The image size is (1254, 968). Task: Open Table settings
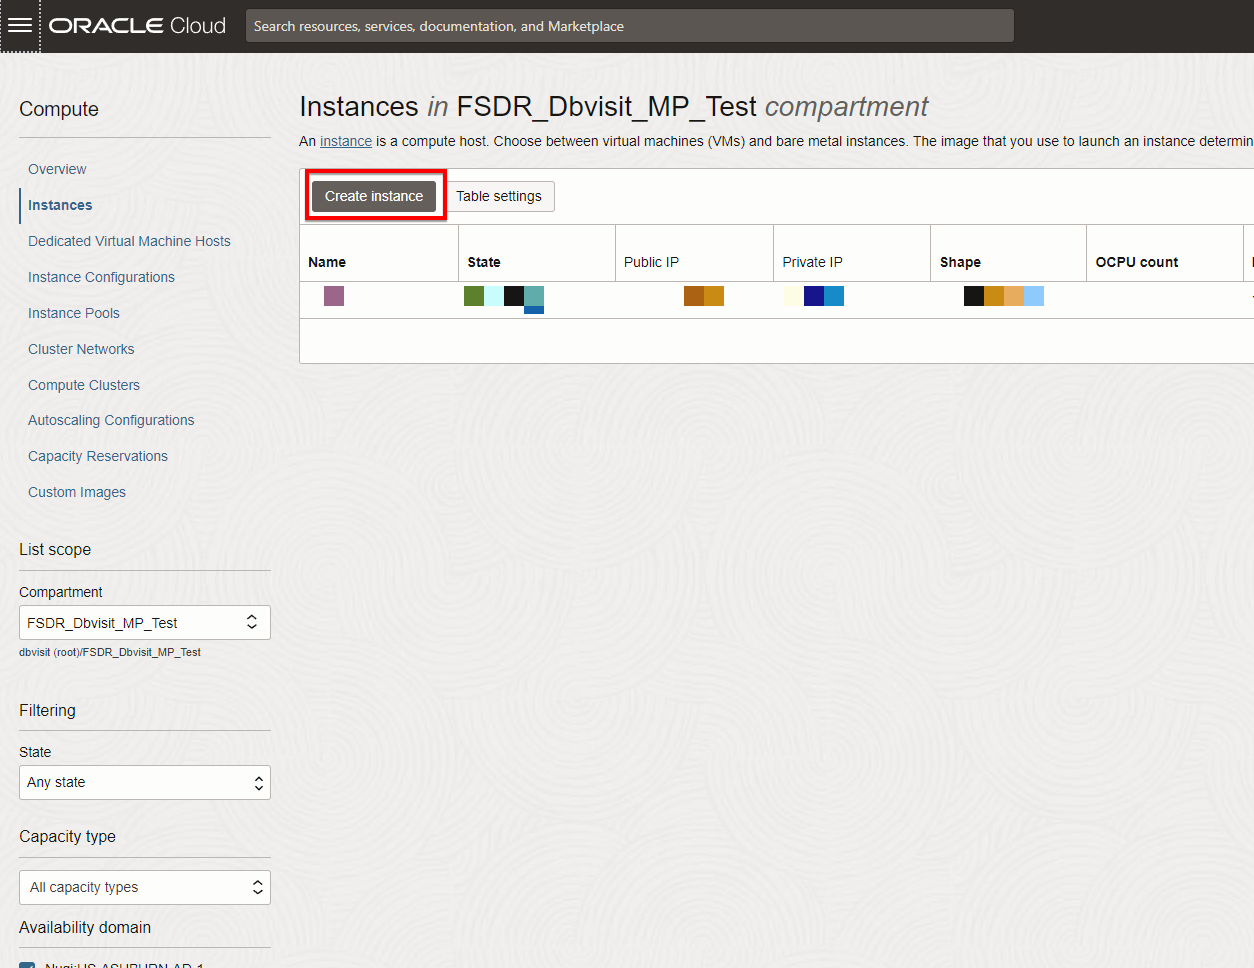point(499,196)
